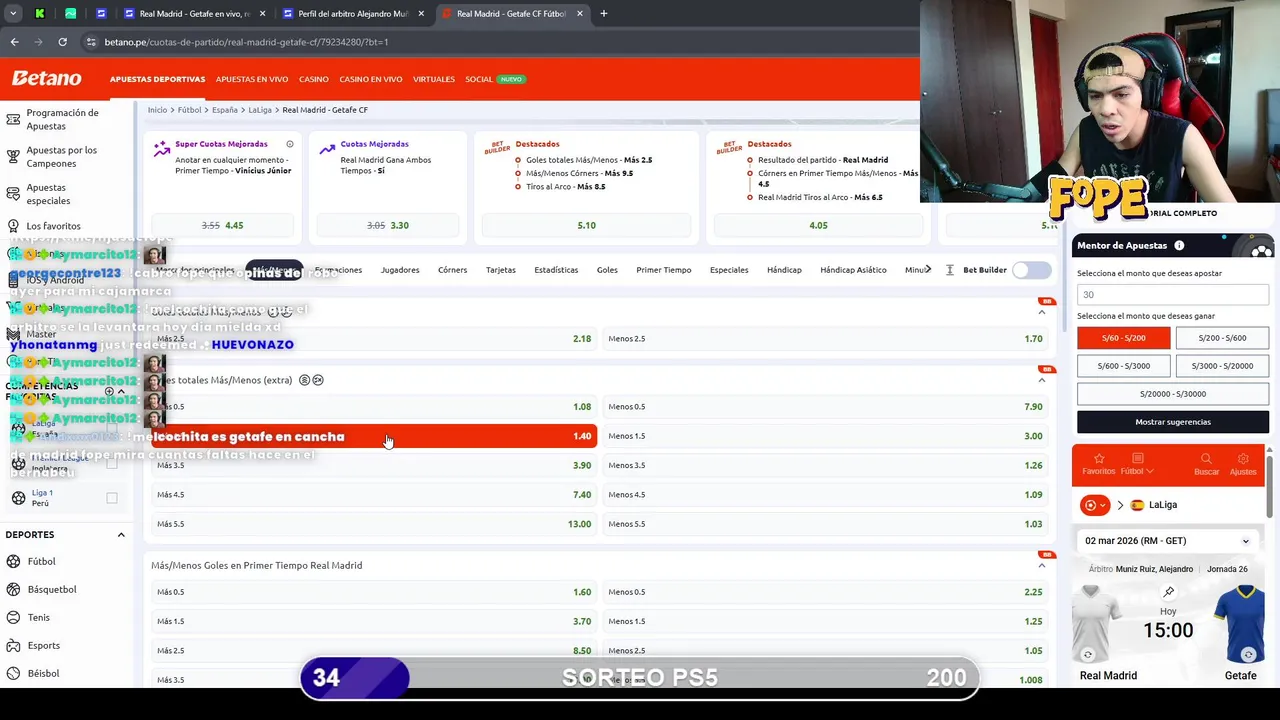The height and width of the screenshot is (720, 1280).
Task: Click refresh icon under Getafe jersey
Action: (x=1248, y=655)
